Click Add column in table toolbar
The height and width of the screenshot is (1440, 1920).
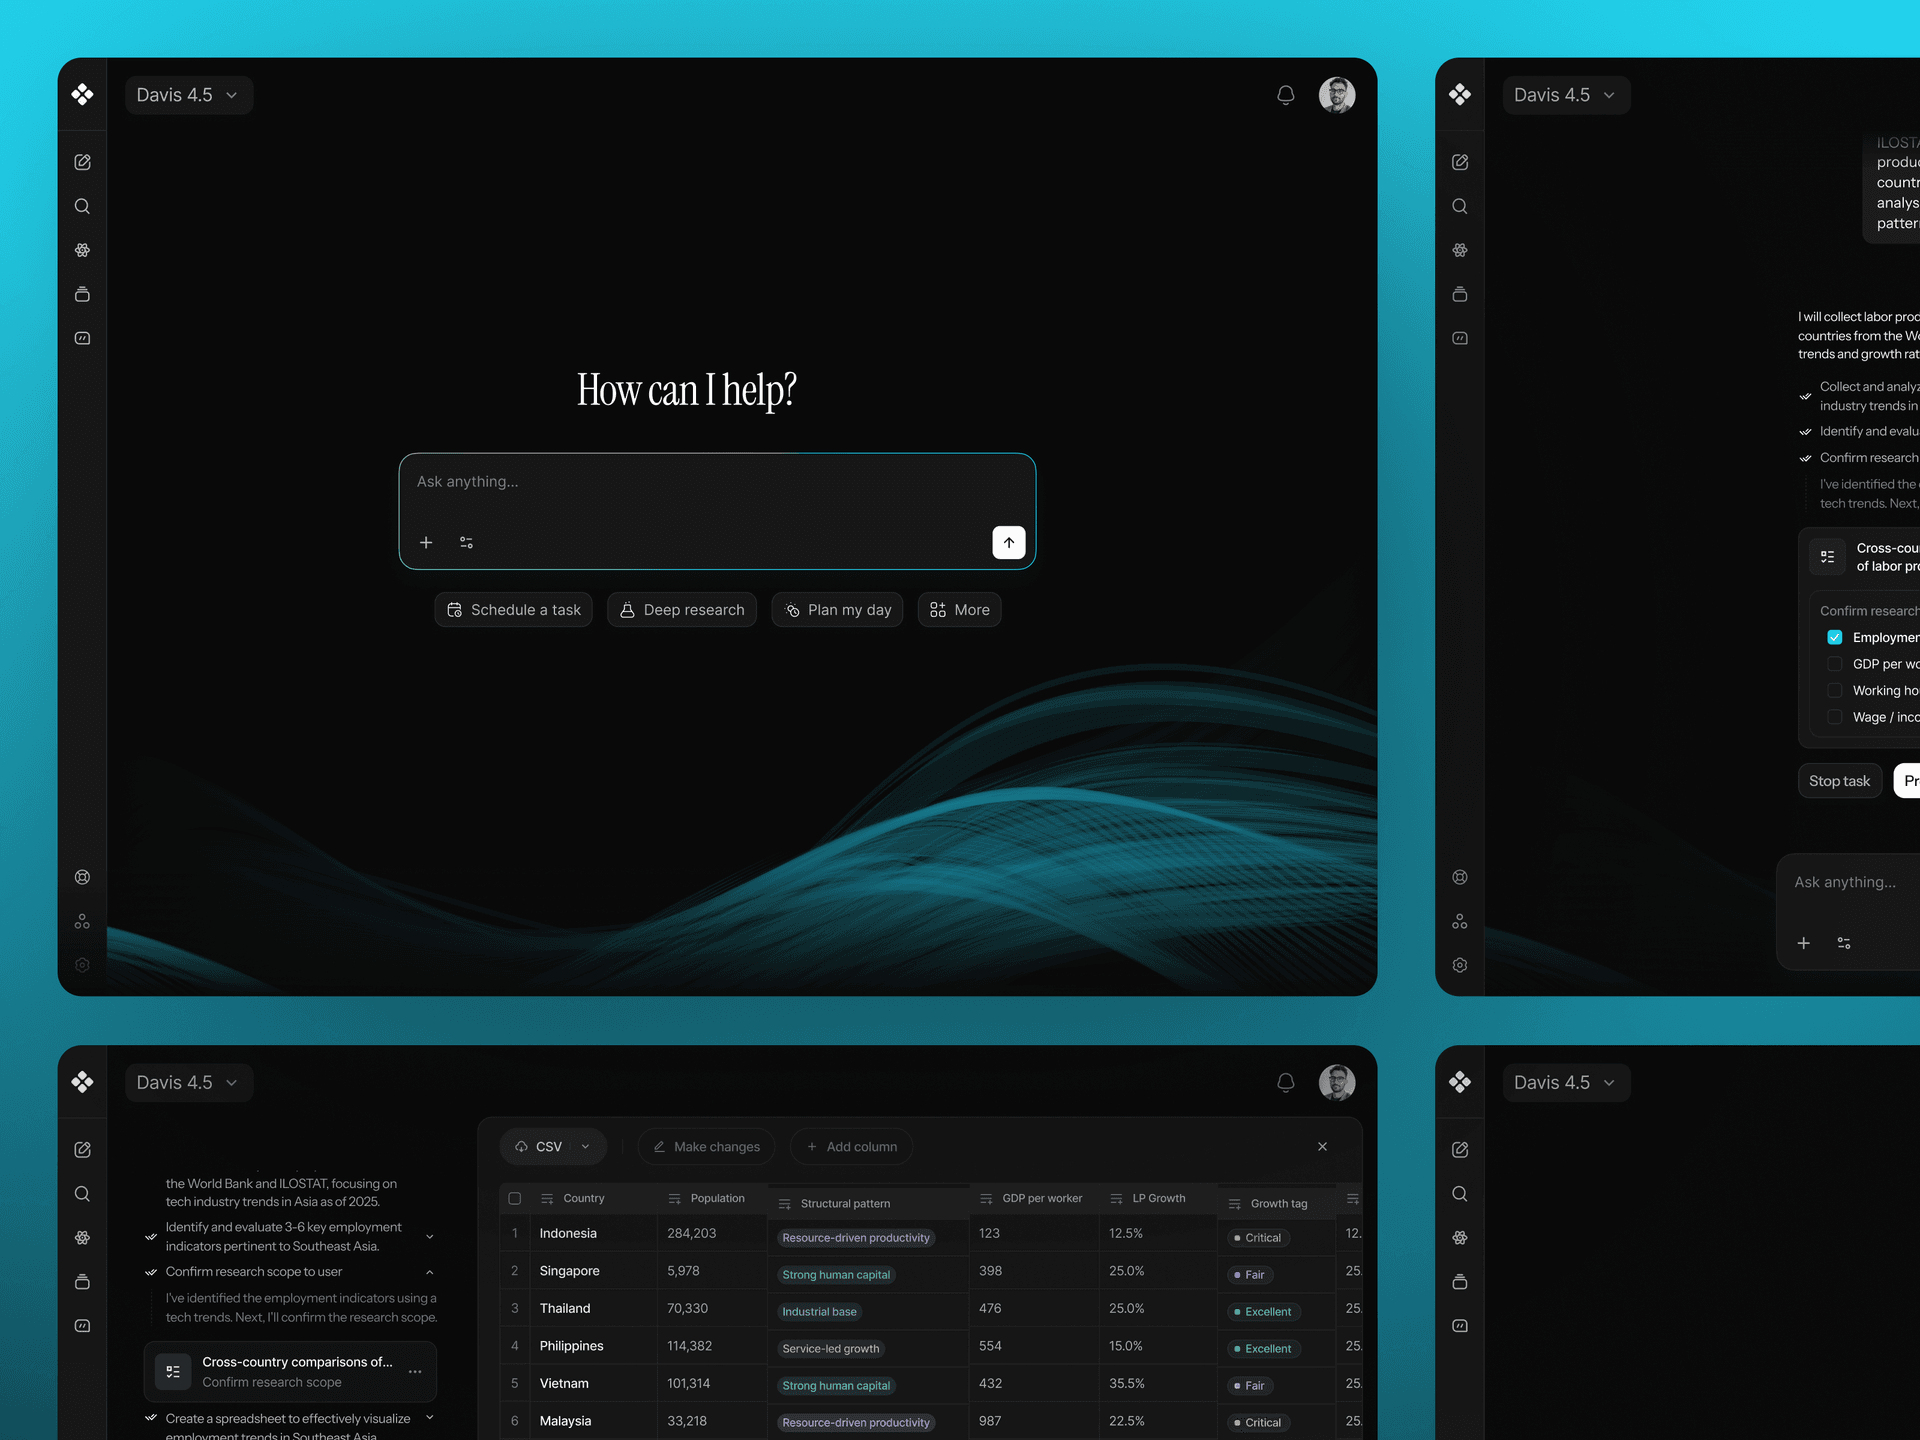click(x=852, y=1147)
